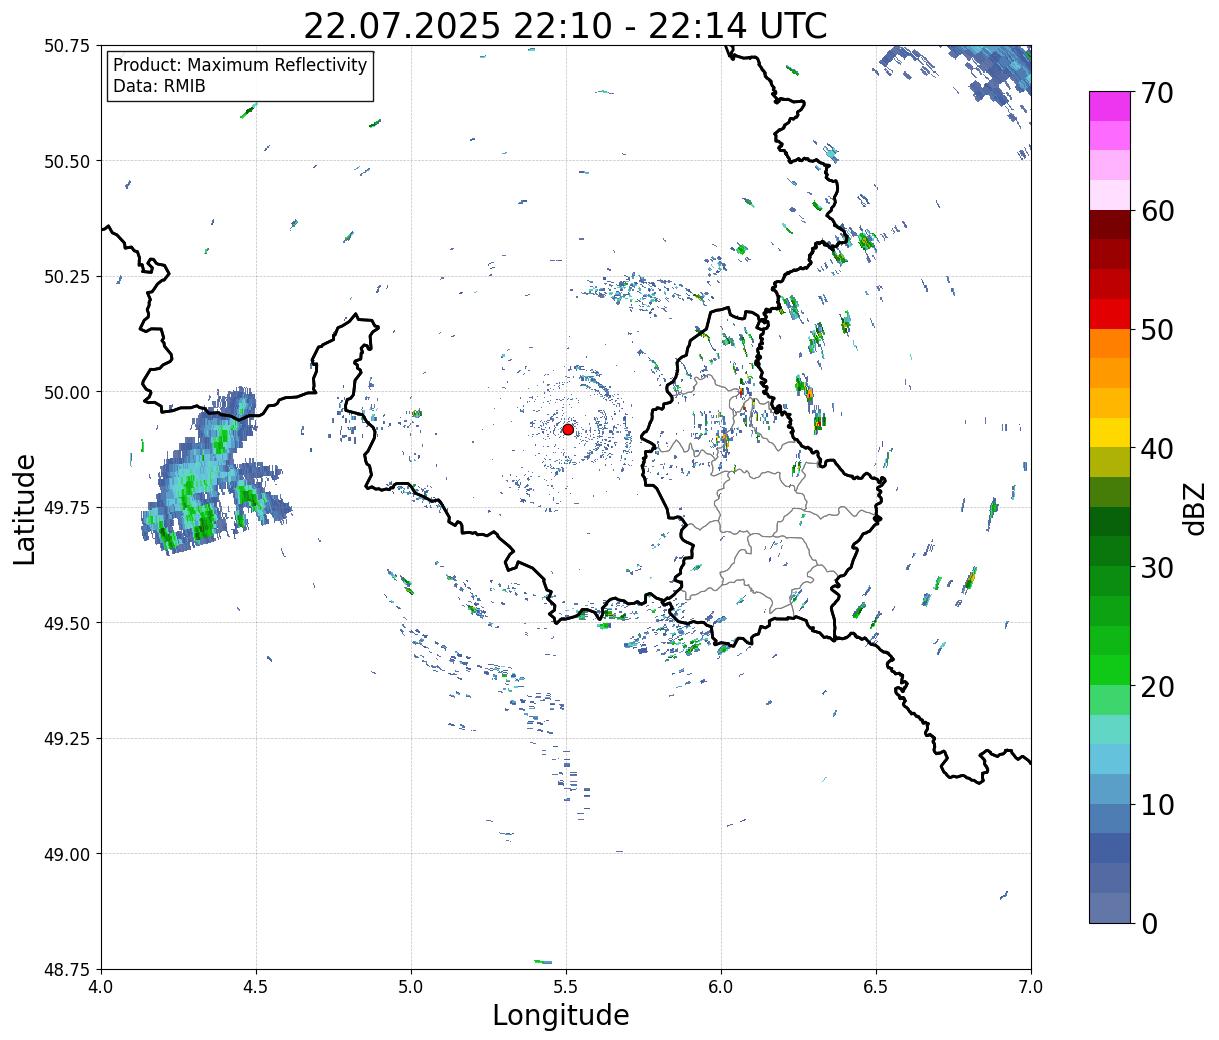Click the colorbar tick label 50
The image size is (1219, 1040).
(1157, 330)
